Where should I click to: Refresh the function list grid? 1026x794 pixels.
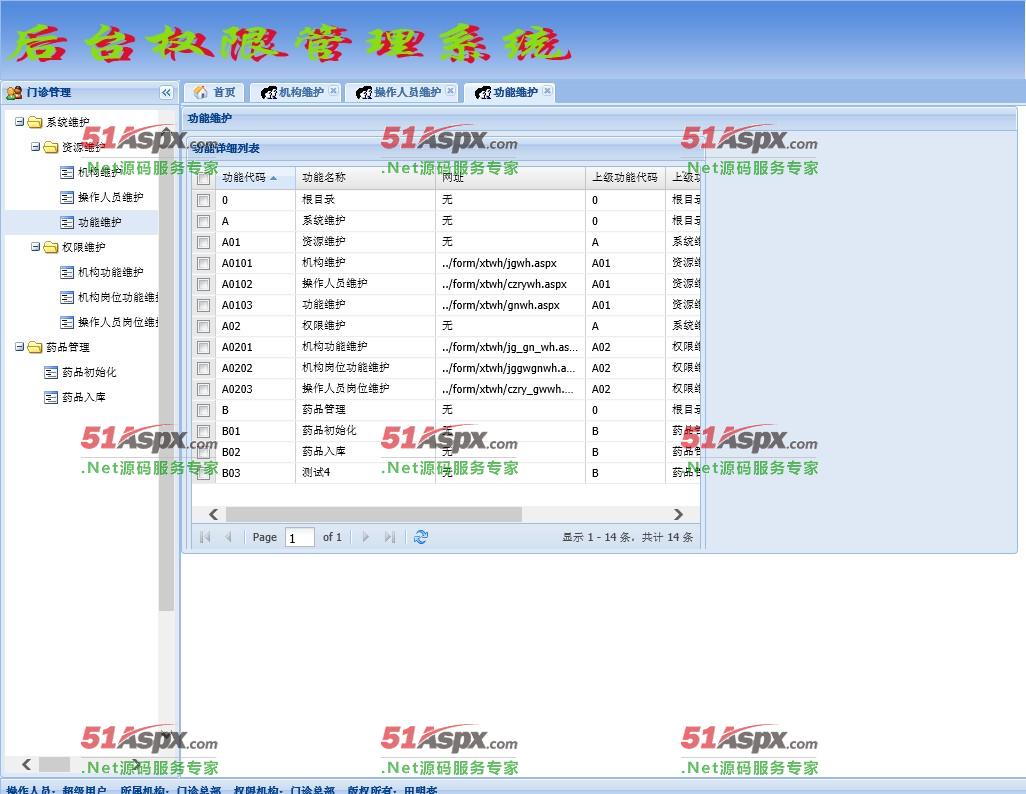pos(421,537)
